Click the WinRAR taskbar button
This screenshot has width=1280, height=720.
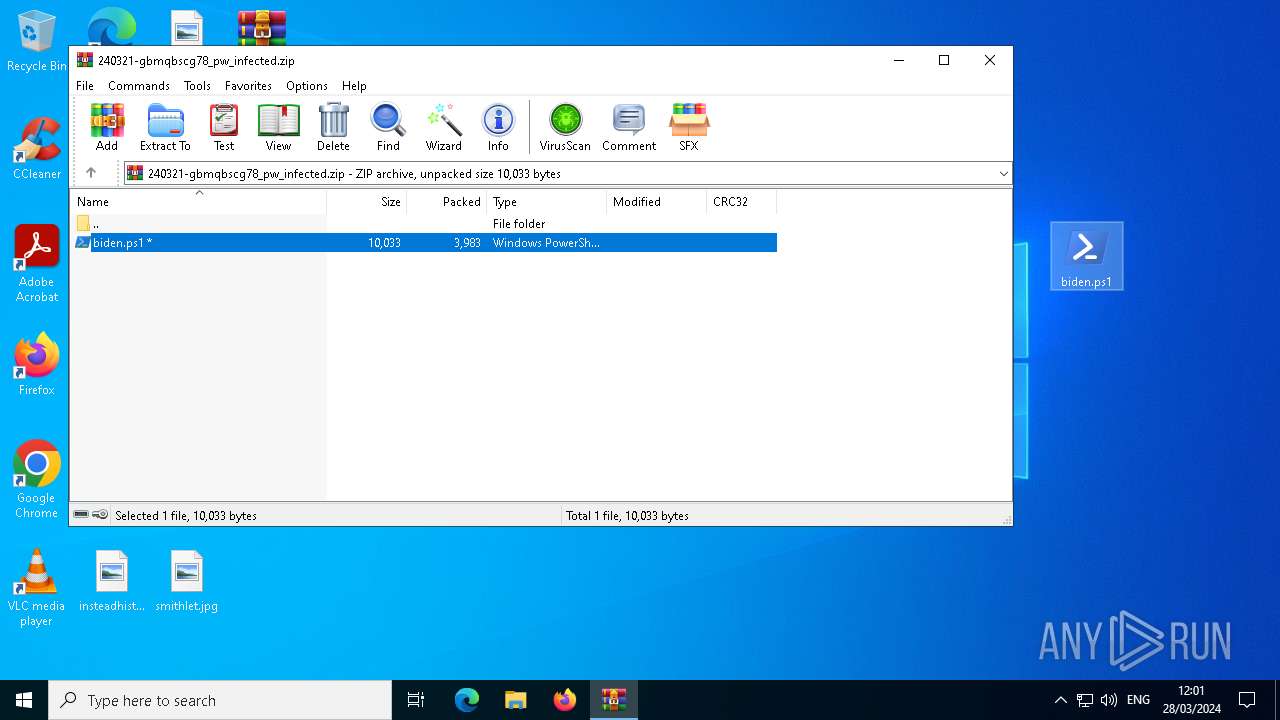[x=614, y=700]
